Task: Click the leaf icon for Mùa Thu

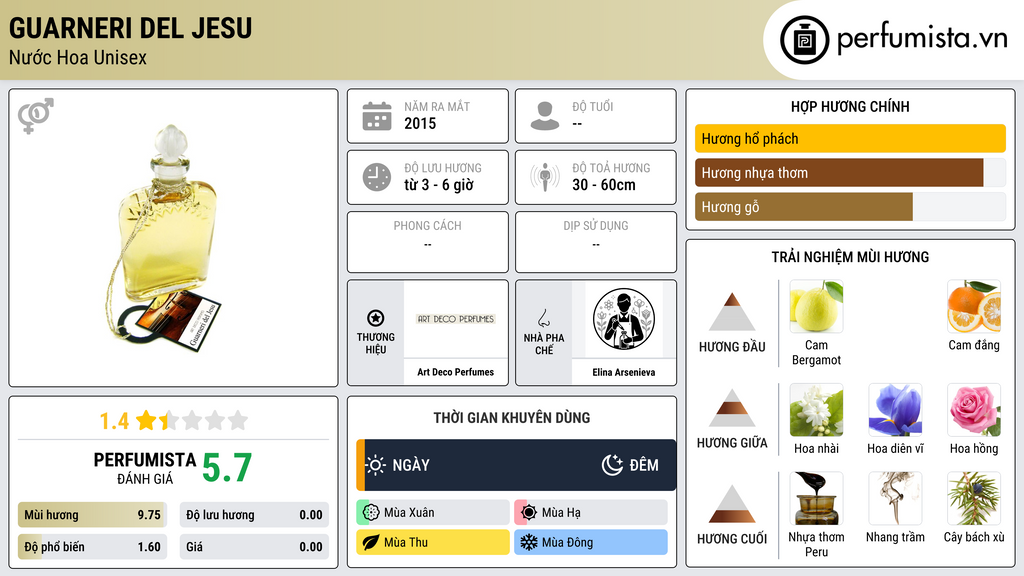Action: point(371,543)
